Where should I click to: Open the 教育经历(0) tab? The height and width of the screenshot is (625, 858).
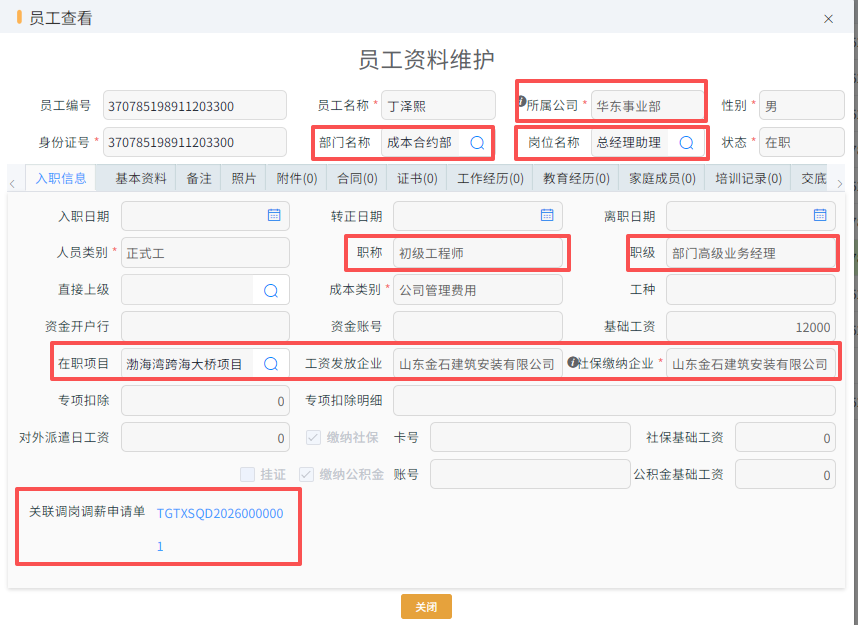(x=576, y=178)
